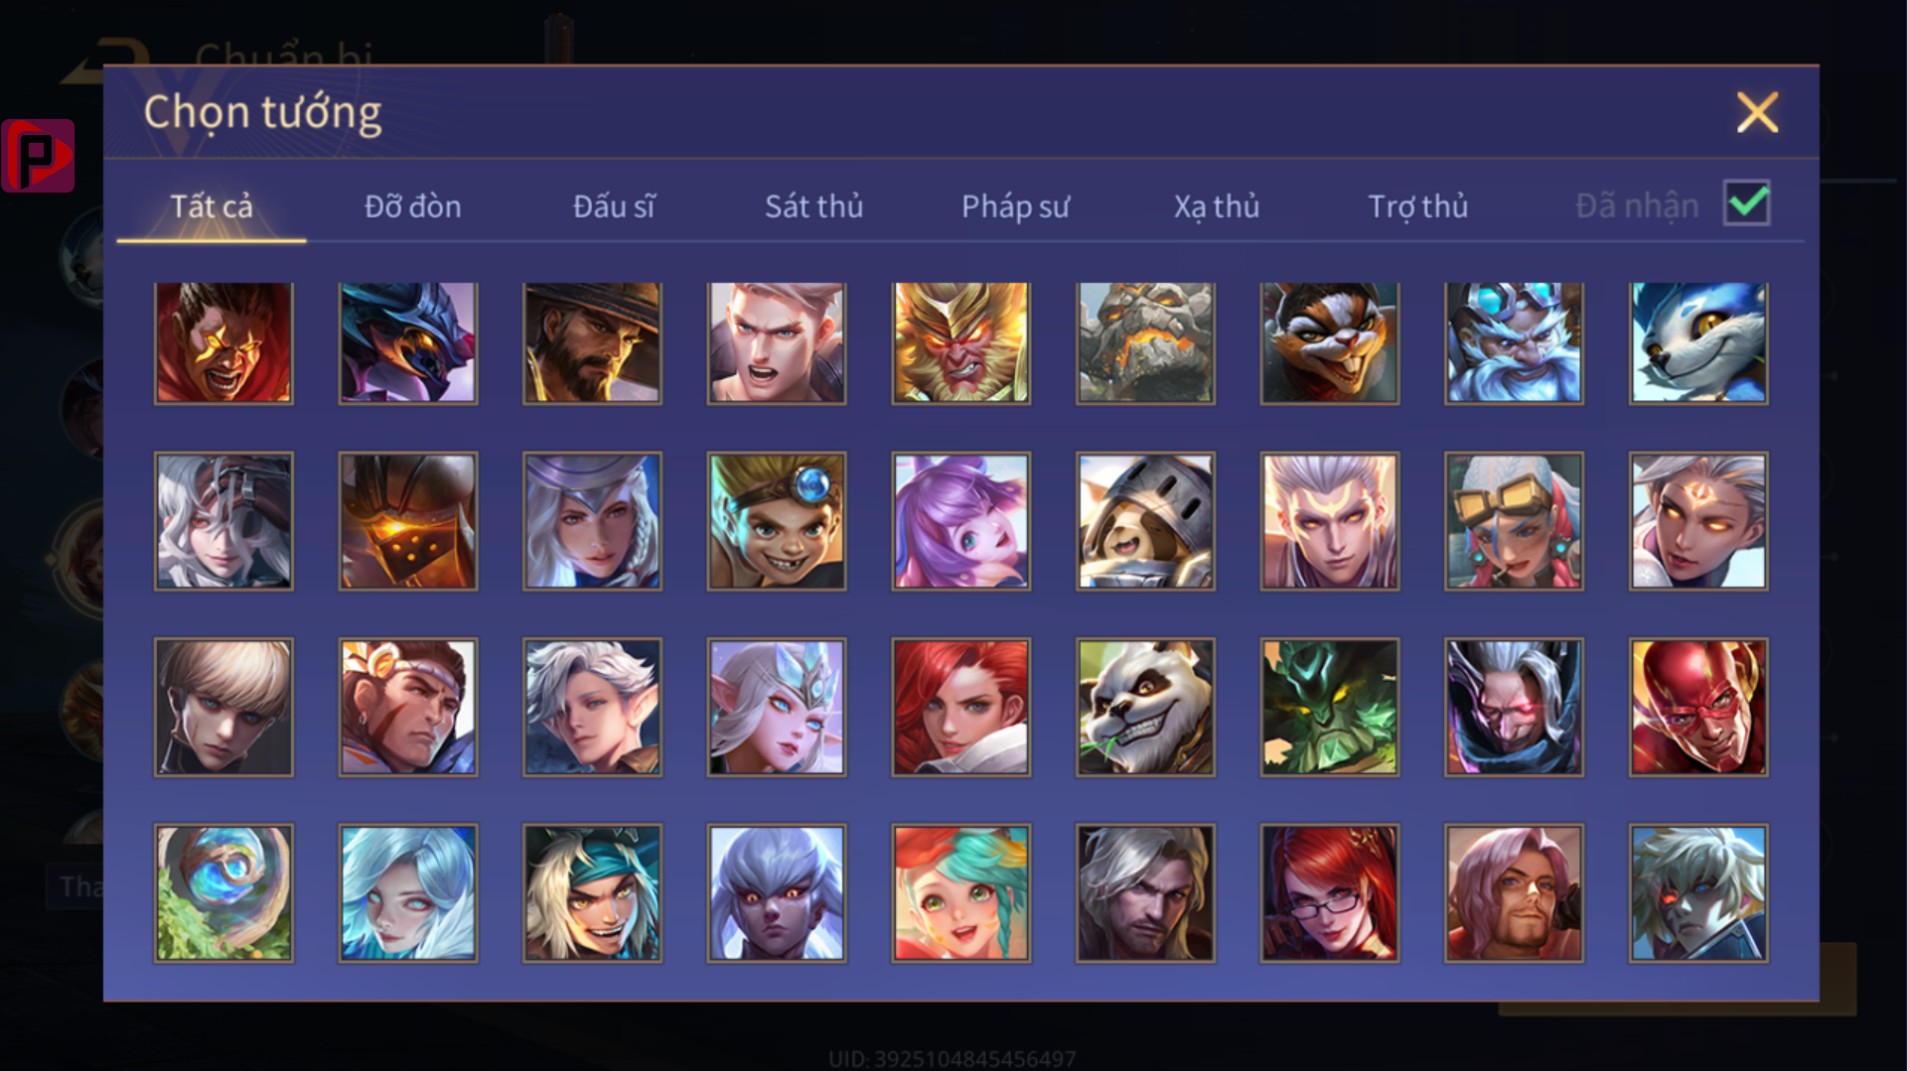Select the golden monkey king hero portrait
The height and width of the screenshot is (1071, 1907).
click(960, 343)
